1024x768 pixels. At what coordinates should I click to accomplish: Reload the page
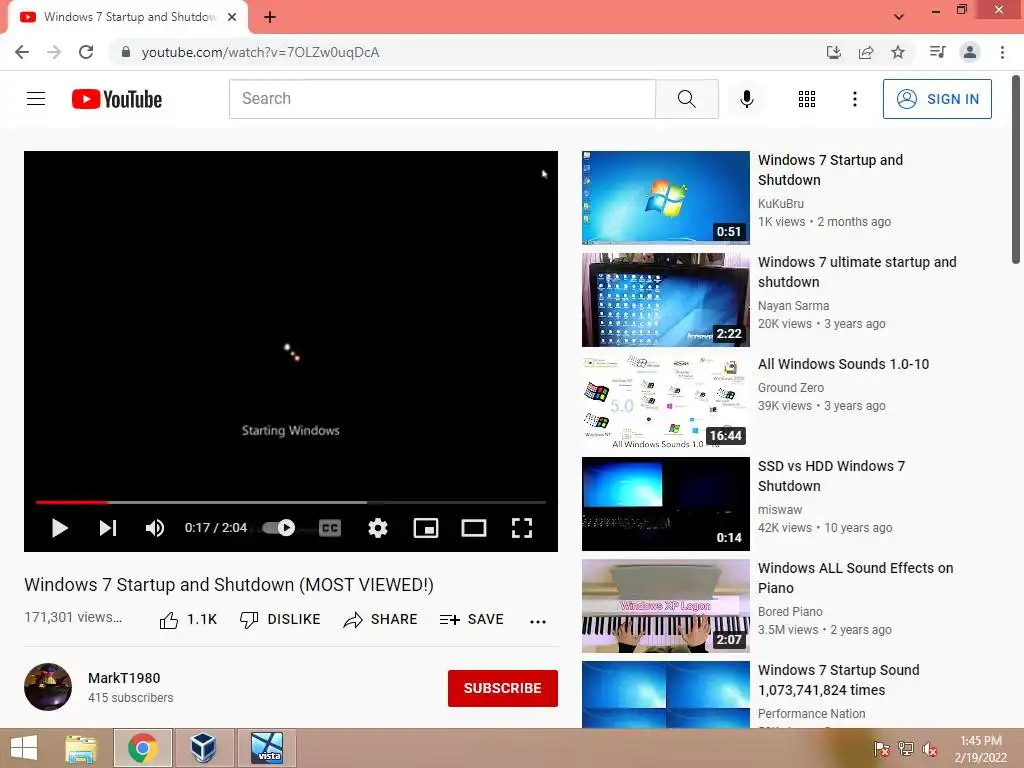(86, 52)
